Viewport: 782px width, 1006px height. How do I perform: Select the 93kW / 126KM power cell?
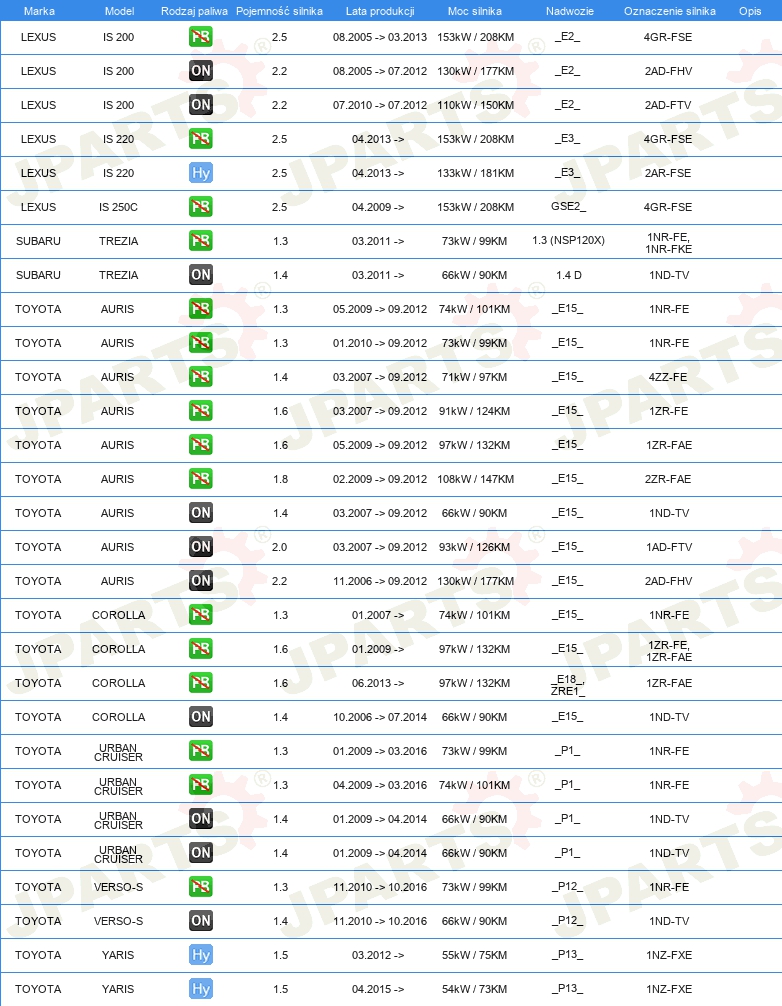click(475, 547)
